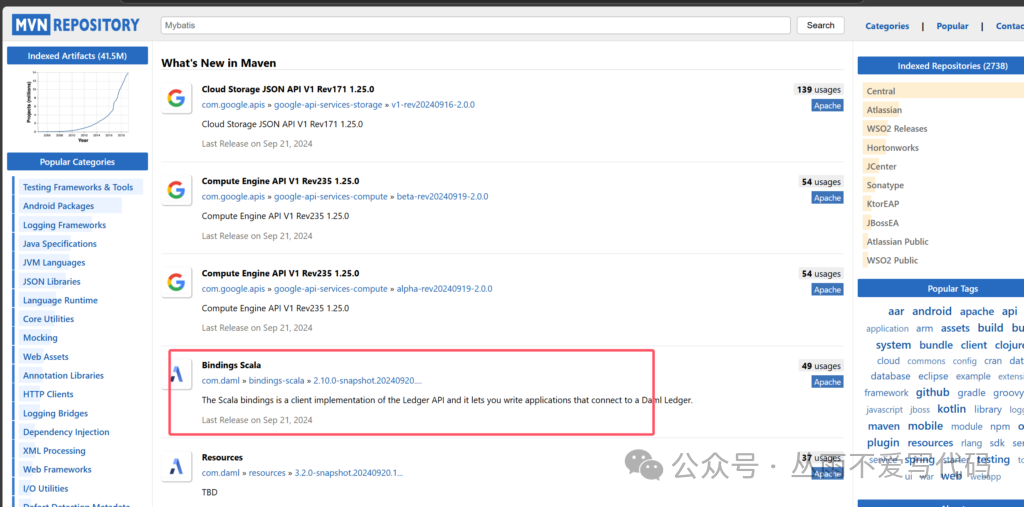Screen dimensions: 1024x507
Task: Open version 2.10.0-snapshot.20240920
Action: tap(368, 380)
